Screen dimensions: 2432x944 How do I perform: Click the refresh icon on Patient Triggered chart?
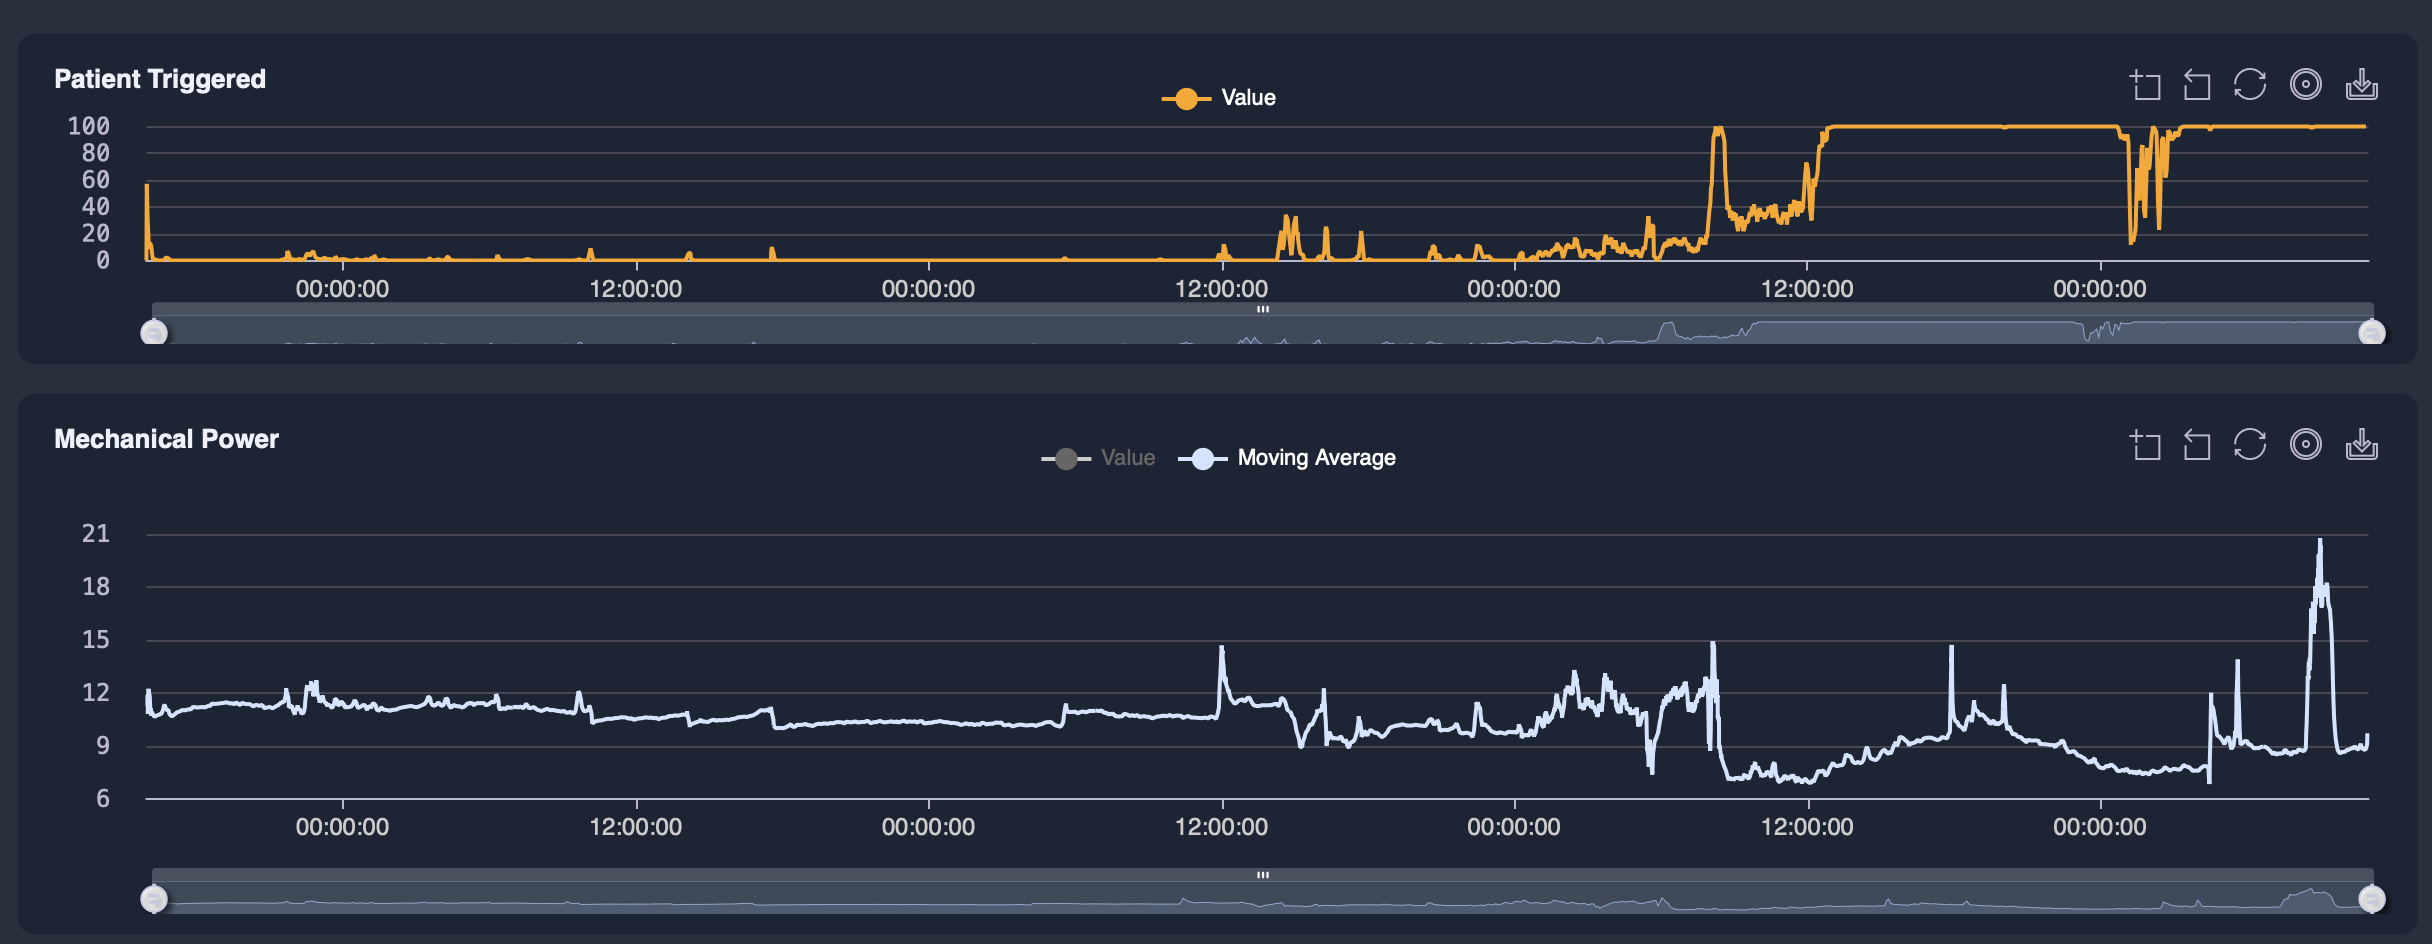(x=2251, y=86)
